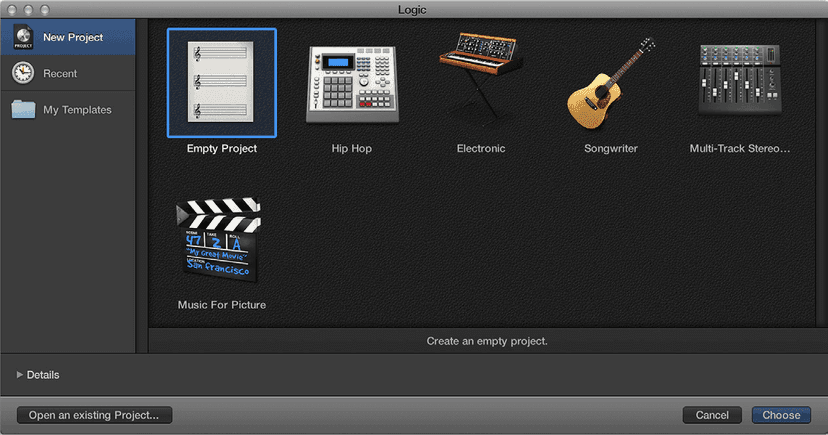Click the Hip Hop label text
Viewport: 828px width, 435px height.
[x=352, y=148]
